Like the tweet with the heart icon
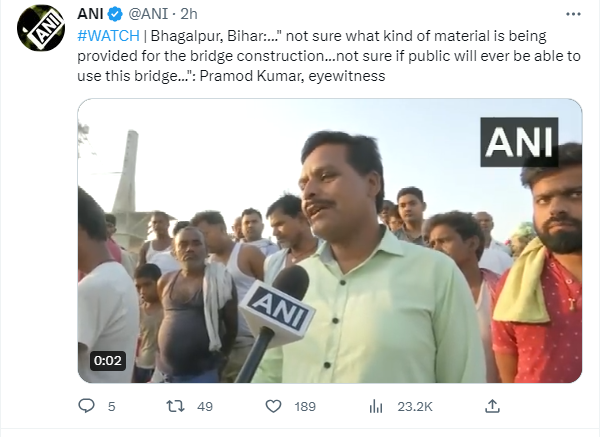 coord(273,406)
